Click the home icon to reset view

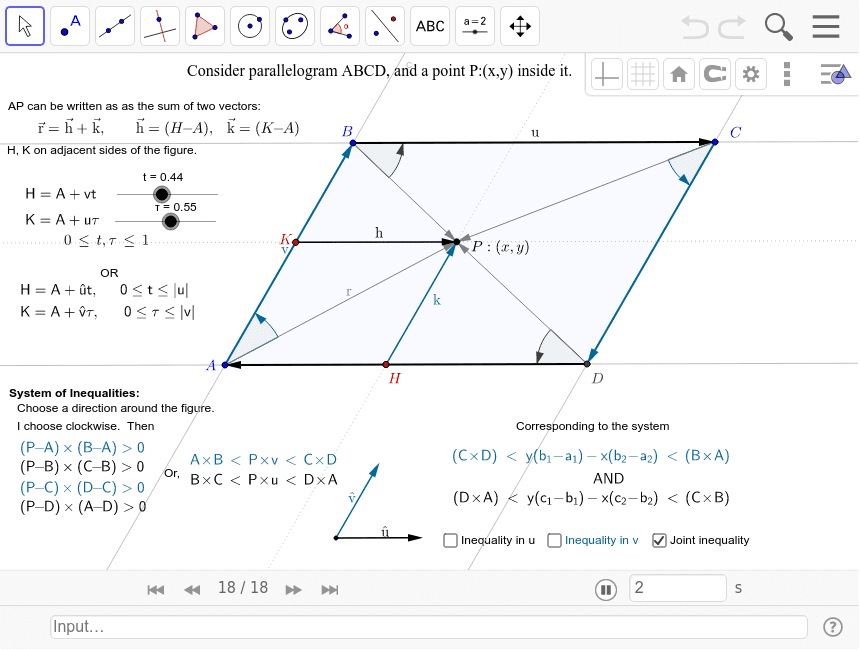679,73
